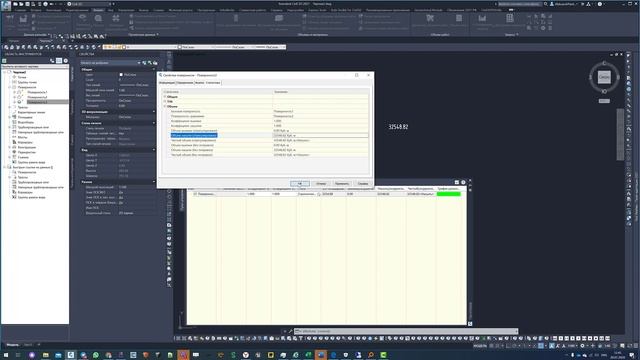The image size is (640, 360).
Task: Click the Quick Select icon in Properties palette
Action: 155,63
